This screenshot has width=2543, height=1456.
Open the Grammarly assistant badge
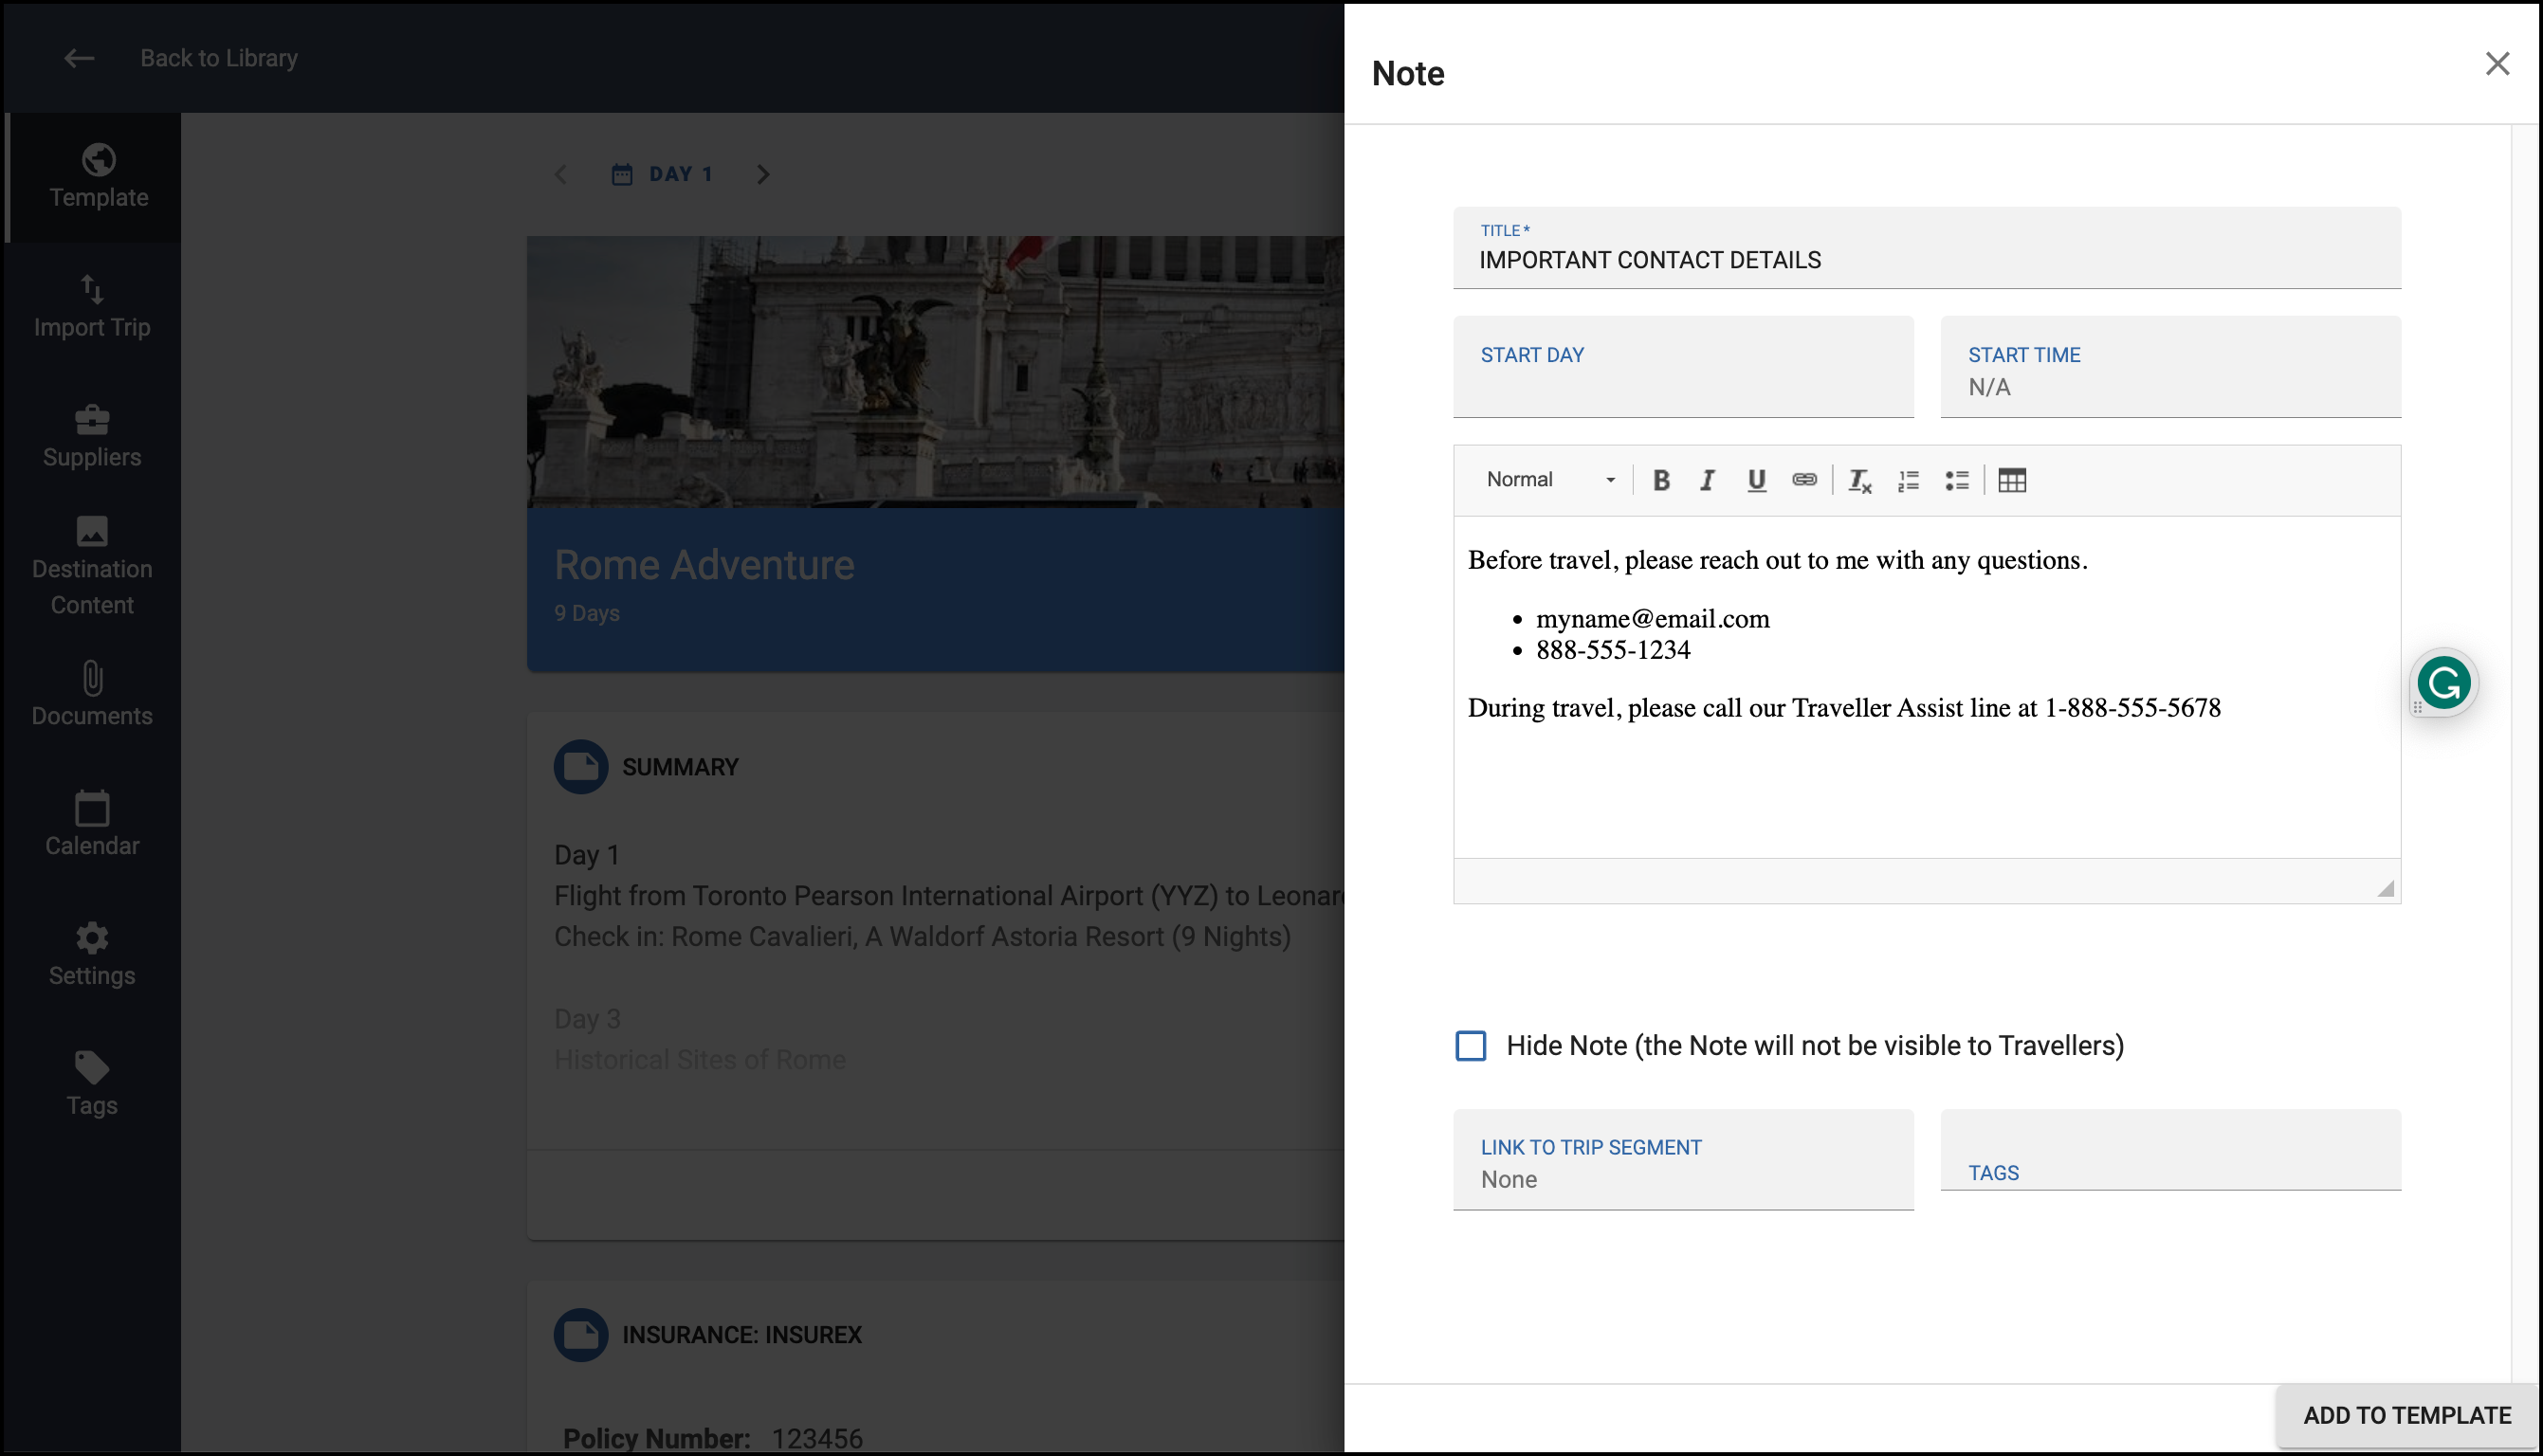[x=2443, y=684]
